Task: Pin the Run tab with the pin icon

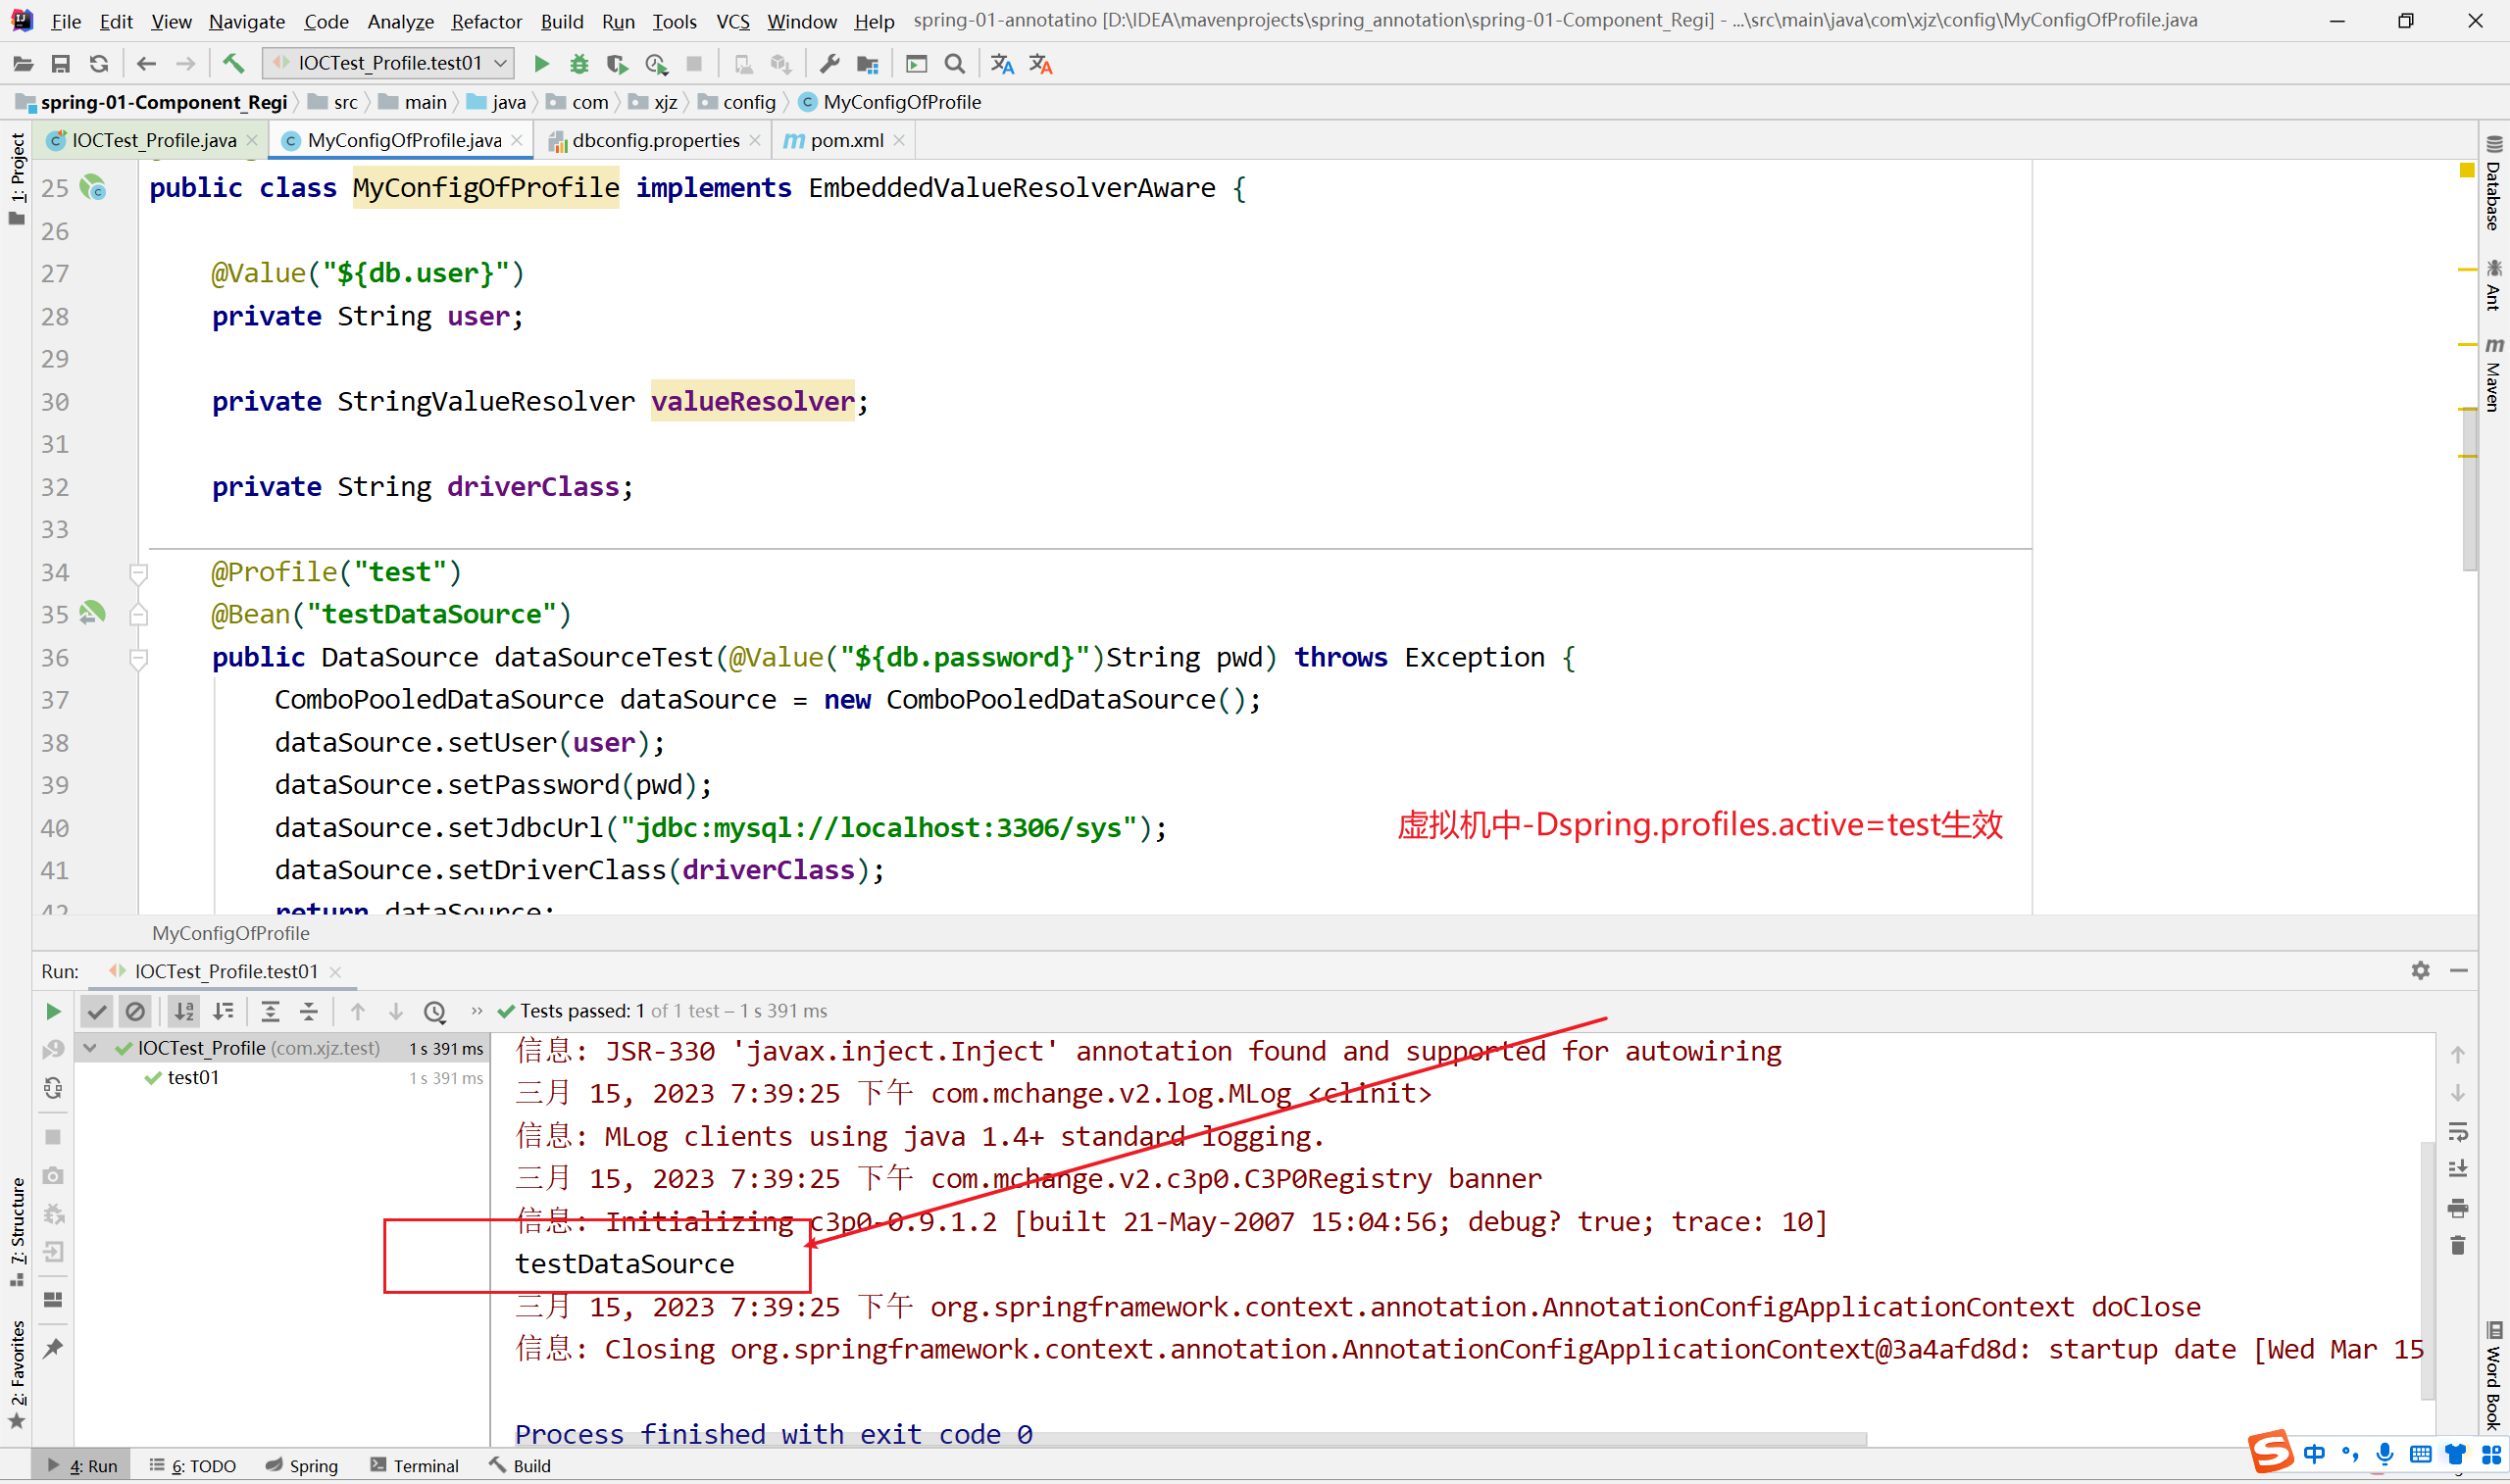Action: tap(53, 1348)
